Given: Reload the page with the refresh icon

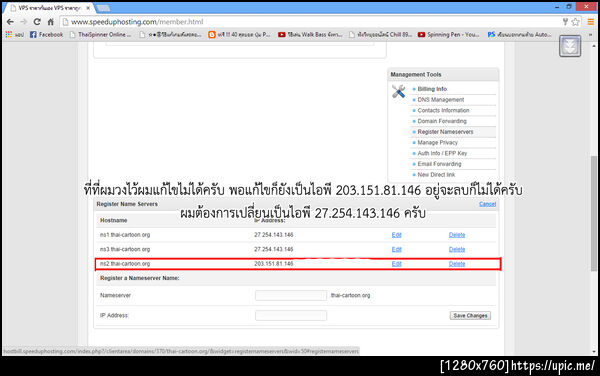Looking at the screenshot, I should [37, 22].
